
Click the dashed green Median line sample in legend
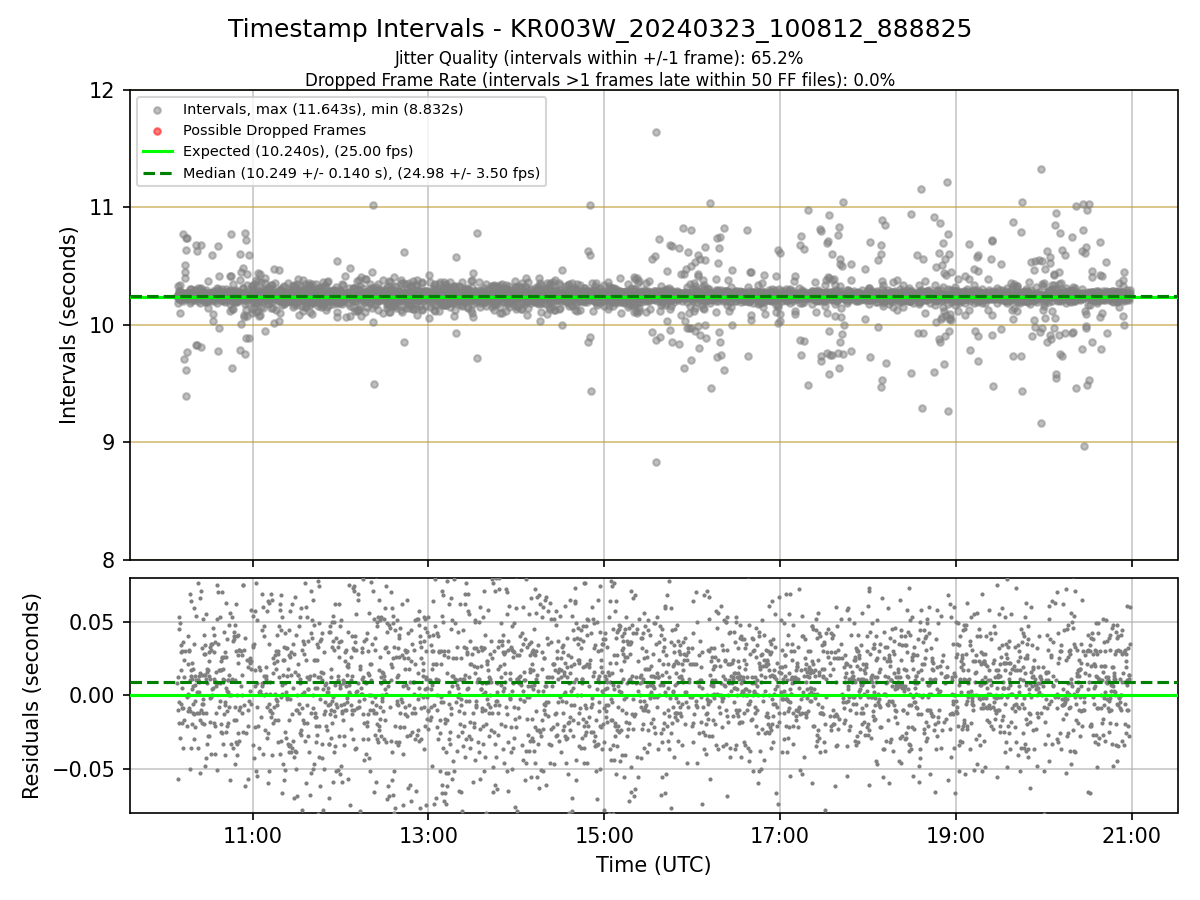point(157,173)
